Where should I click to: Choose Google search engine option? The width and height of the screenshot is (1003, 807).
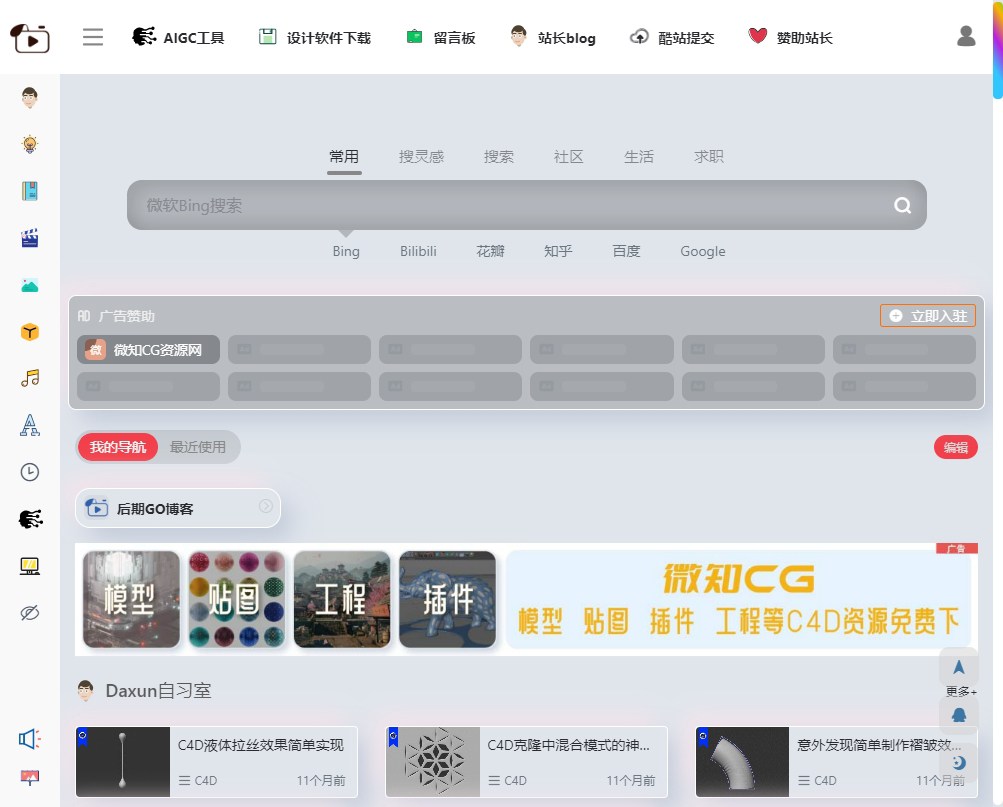click(x=703, y=251)
